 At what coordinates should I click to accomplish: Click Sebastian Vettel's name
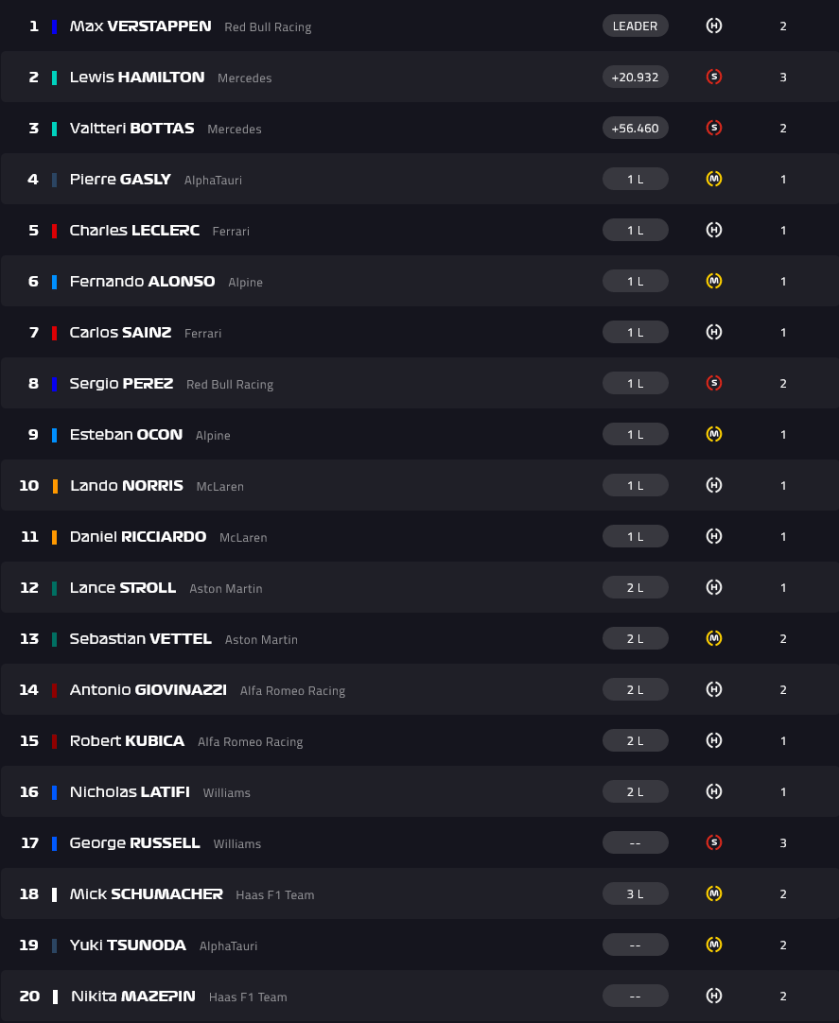coord(140,639)
